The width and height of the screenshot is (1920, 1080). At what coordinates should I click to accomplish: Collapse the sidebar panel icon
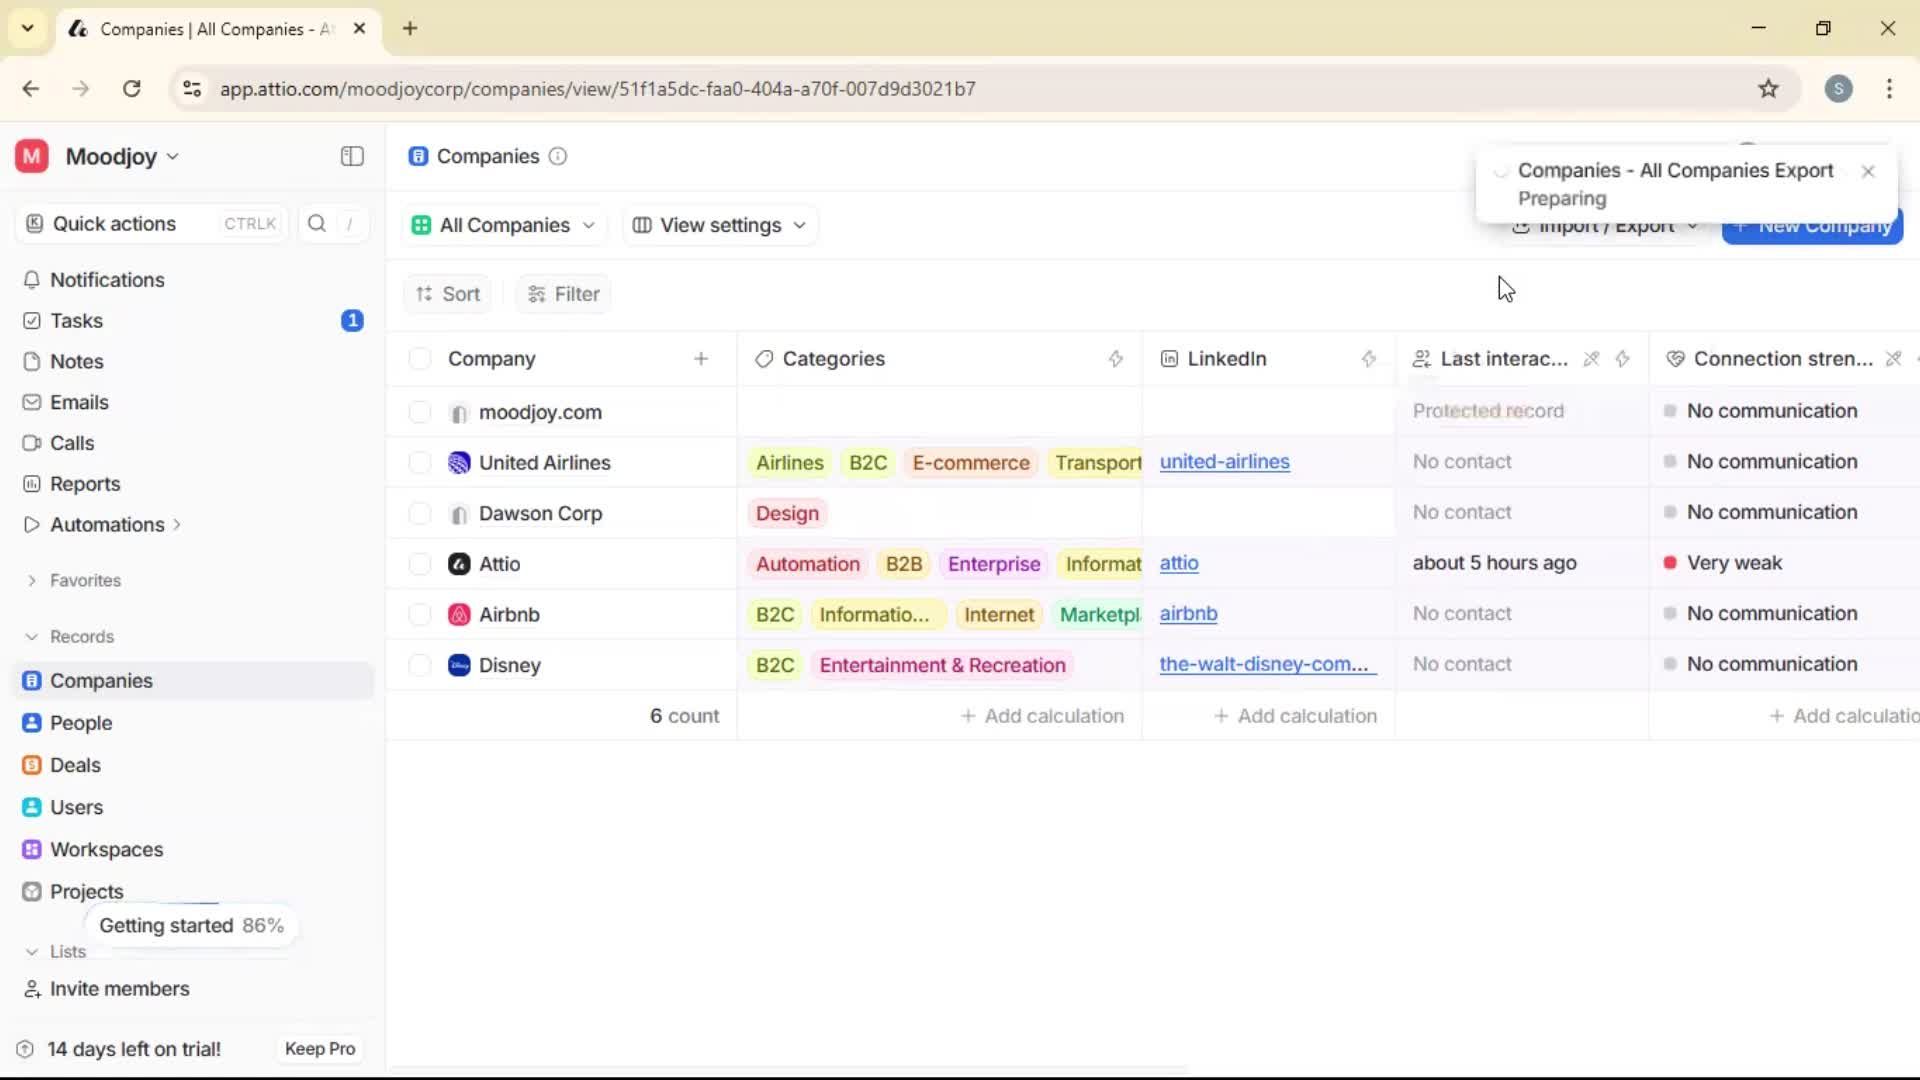click(352, 156)
